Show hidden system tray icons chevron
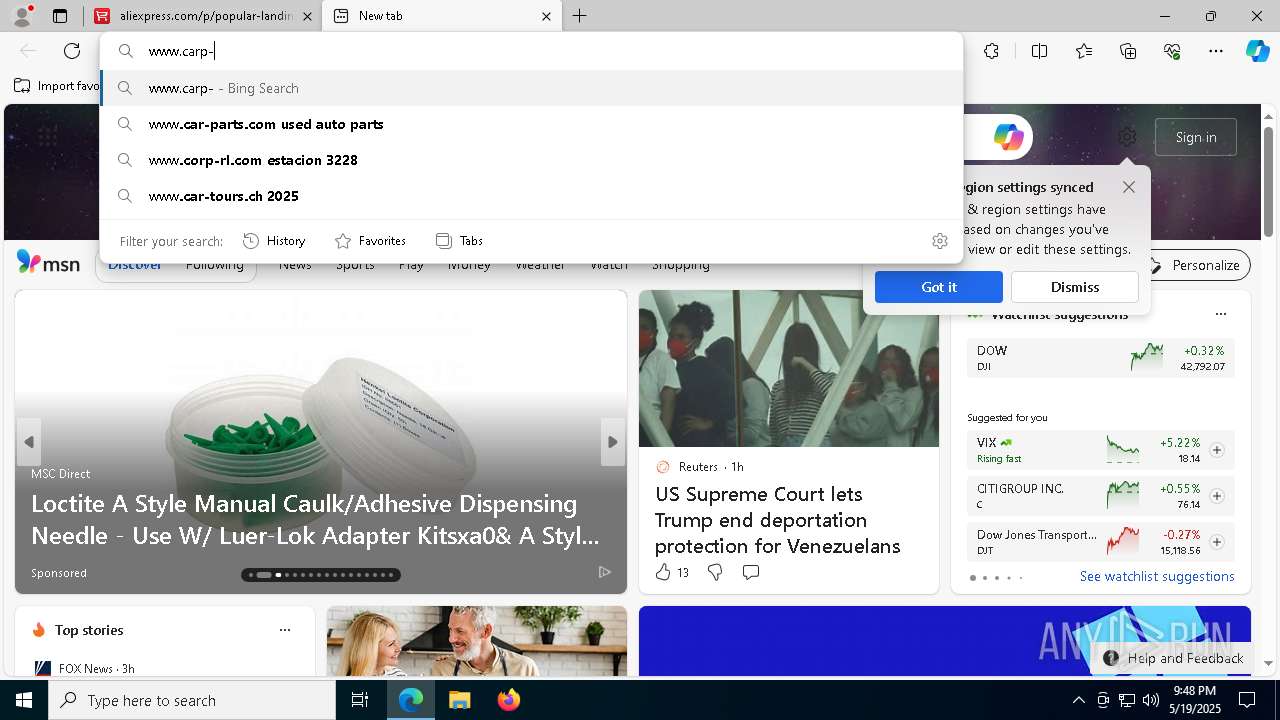1280x720 pixels. (x=1078, y=700)
